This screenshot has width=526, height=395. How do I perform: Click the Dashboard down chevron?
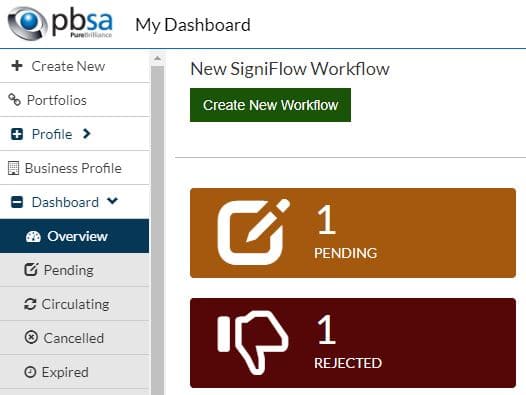click(112, 201)
